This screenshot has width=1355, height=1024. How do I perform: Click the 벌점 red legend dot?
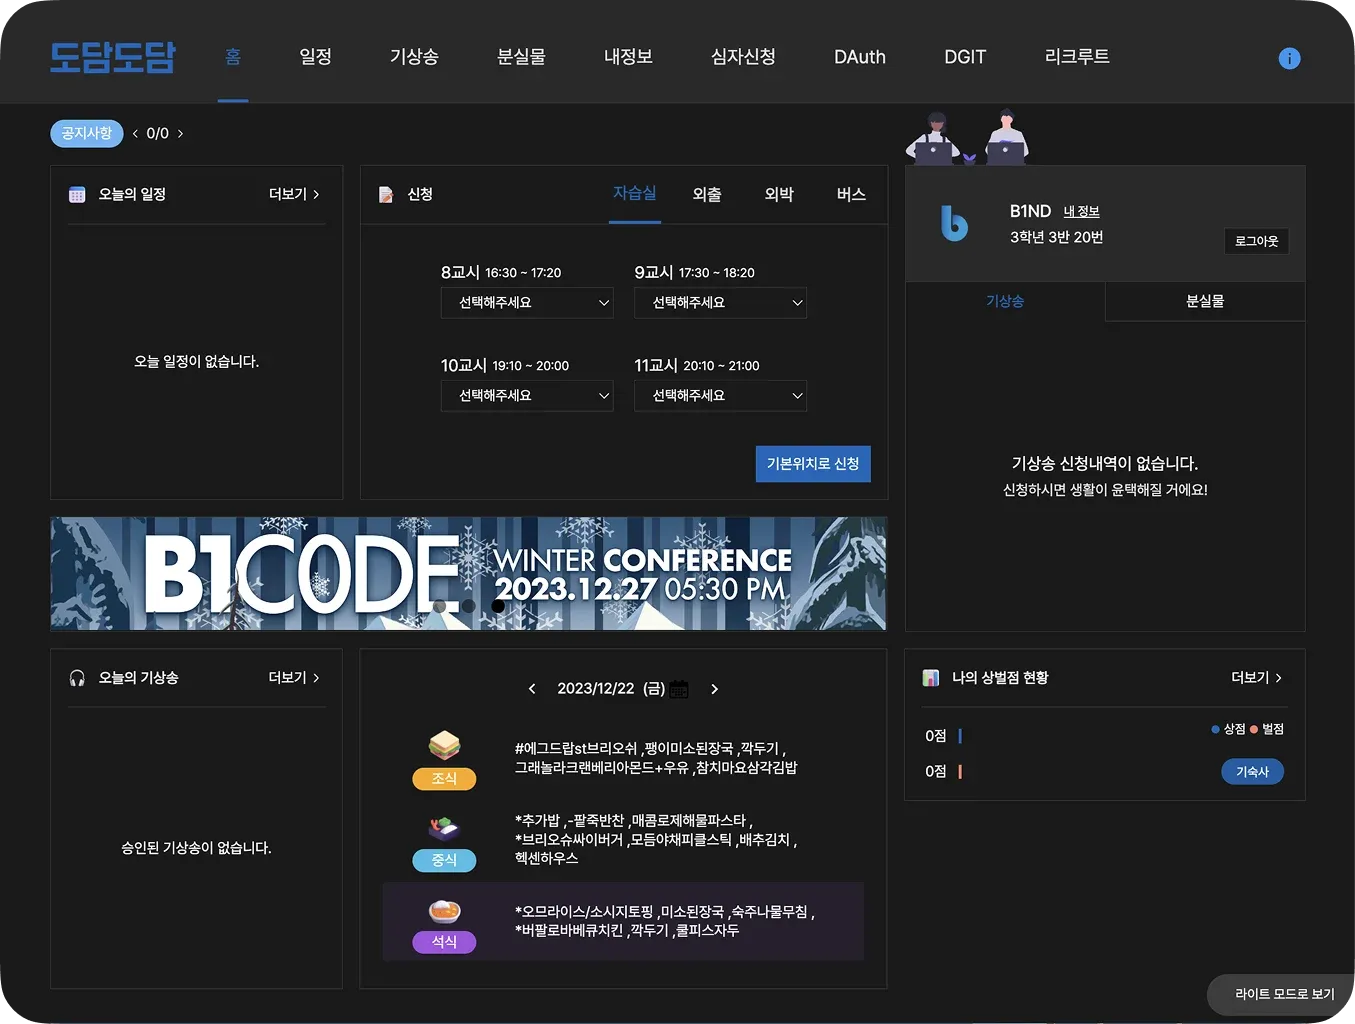(x=1254, y=729)
